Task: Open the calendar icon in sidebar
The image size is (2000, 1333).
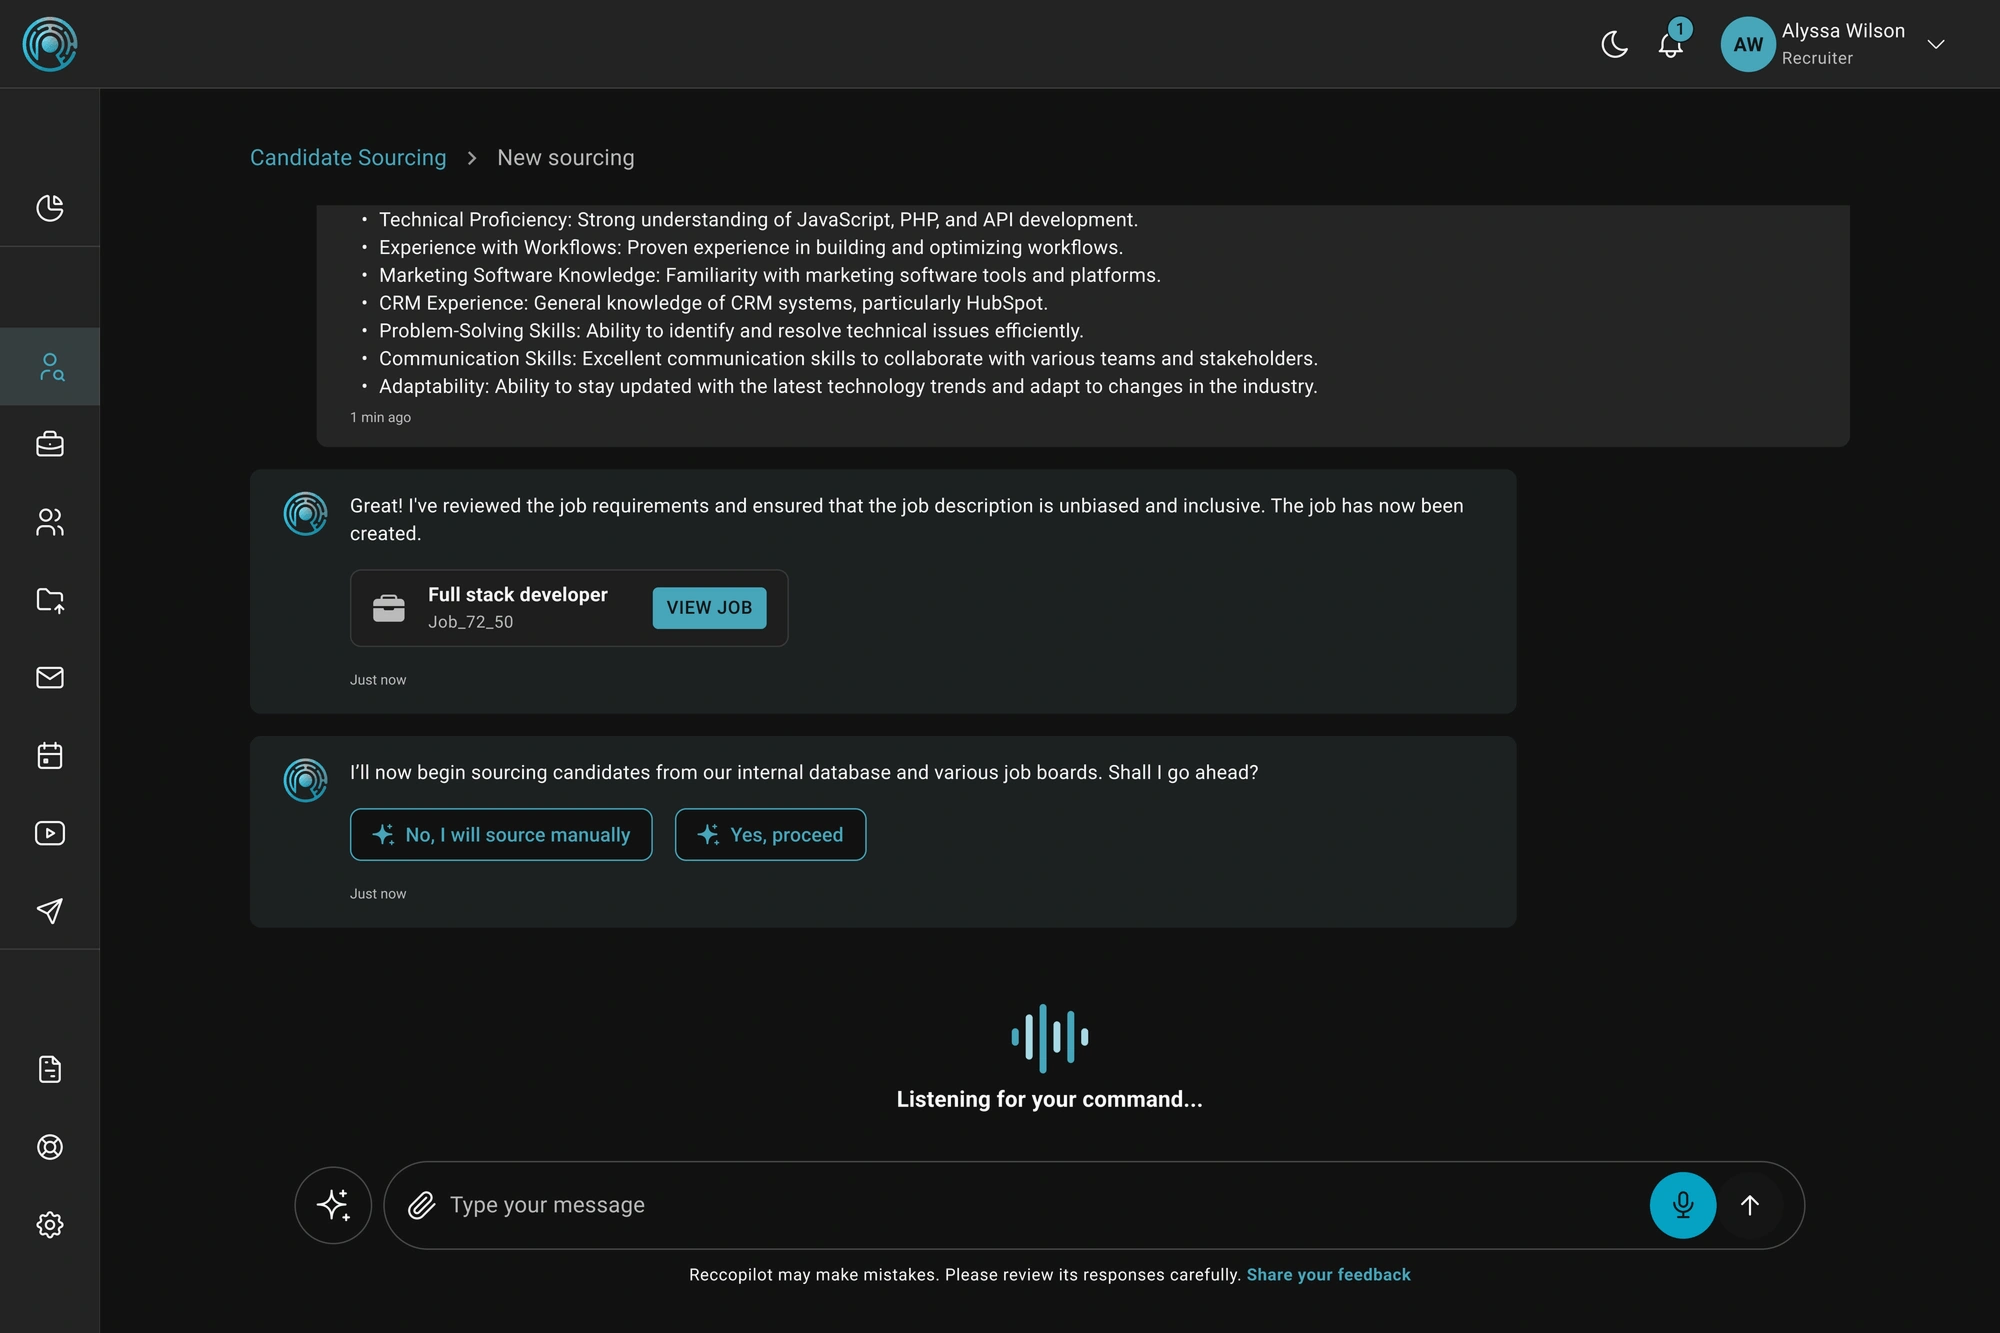Action: pyautogui.click(x=50, y=756)
